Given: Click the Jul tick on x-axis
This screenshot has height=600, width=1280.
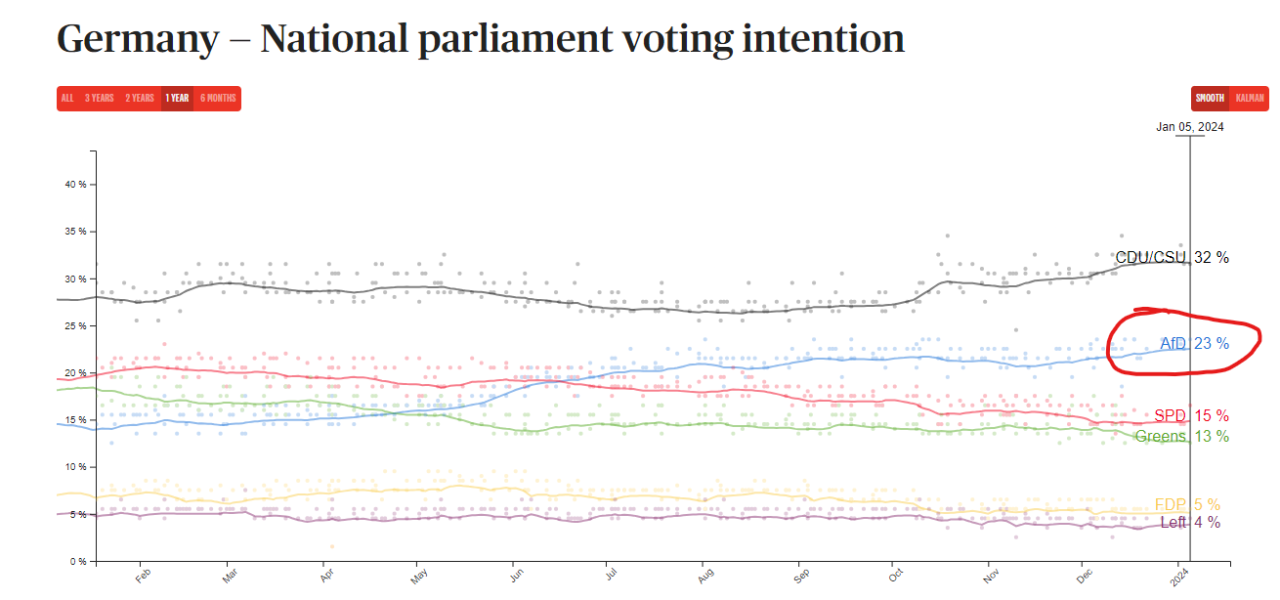Looking at the screenshot, I should pos(609,577).
